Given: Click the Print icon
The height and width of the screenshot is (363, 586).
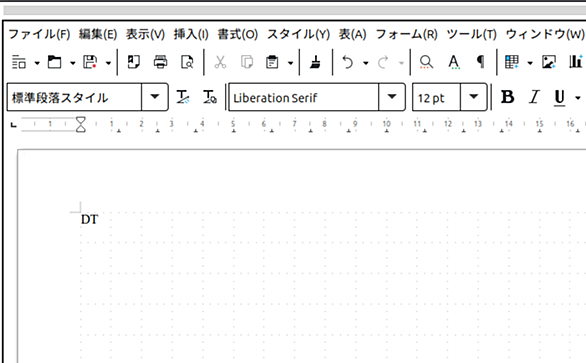Looking at the screenshot, I should click(160, 62).
